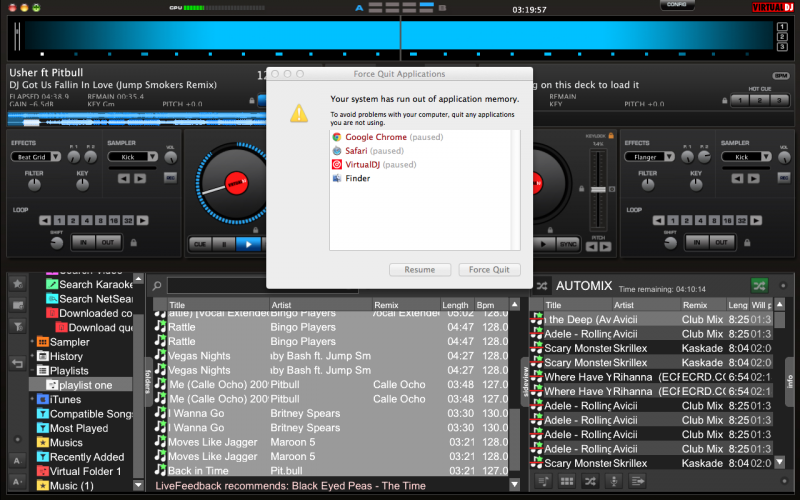Click browser filter folder add icon
The height and width of the screenshot is (500, 800).
[18, 327]
